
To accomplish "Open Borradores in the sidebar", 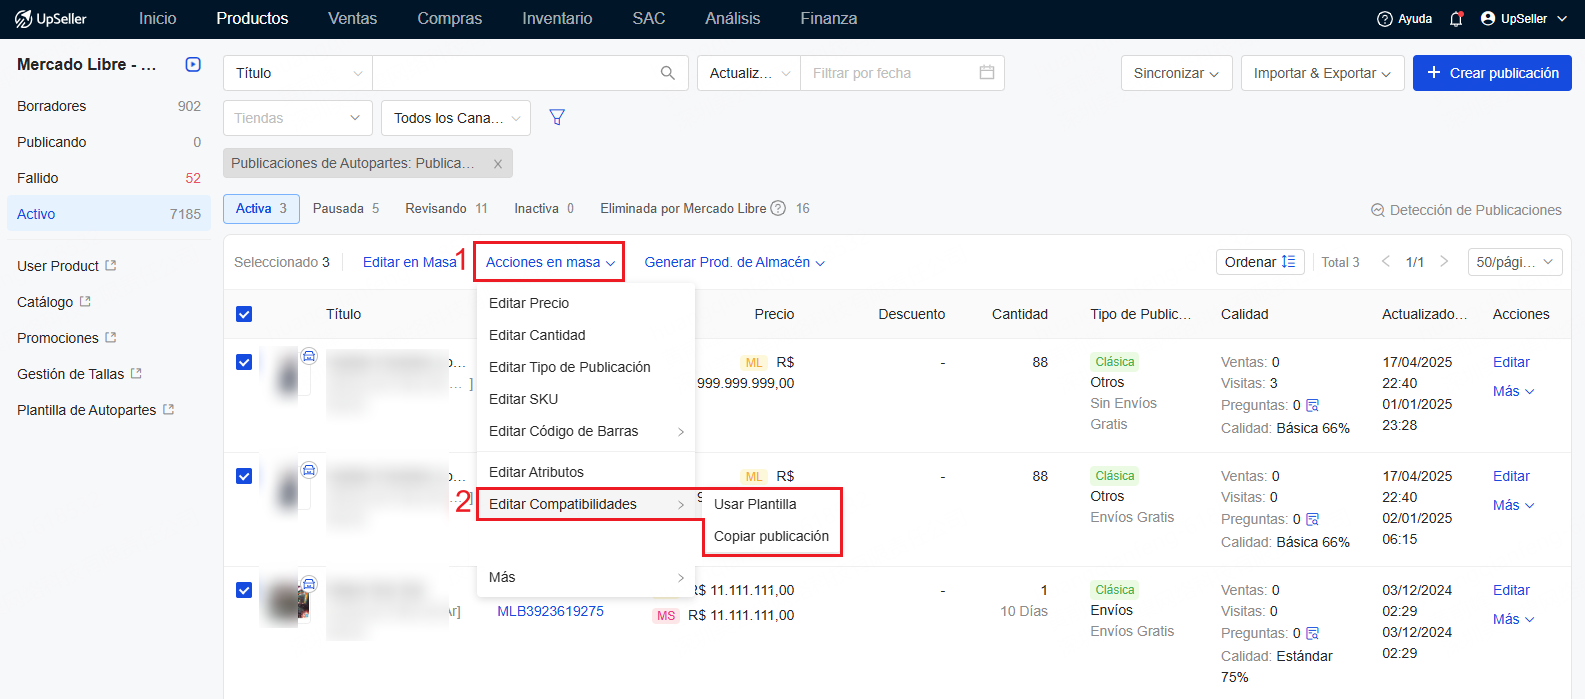I will (109, 106).
